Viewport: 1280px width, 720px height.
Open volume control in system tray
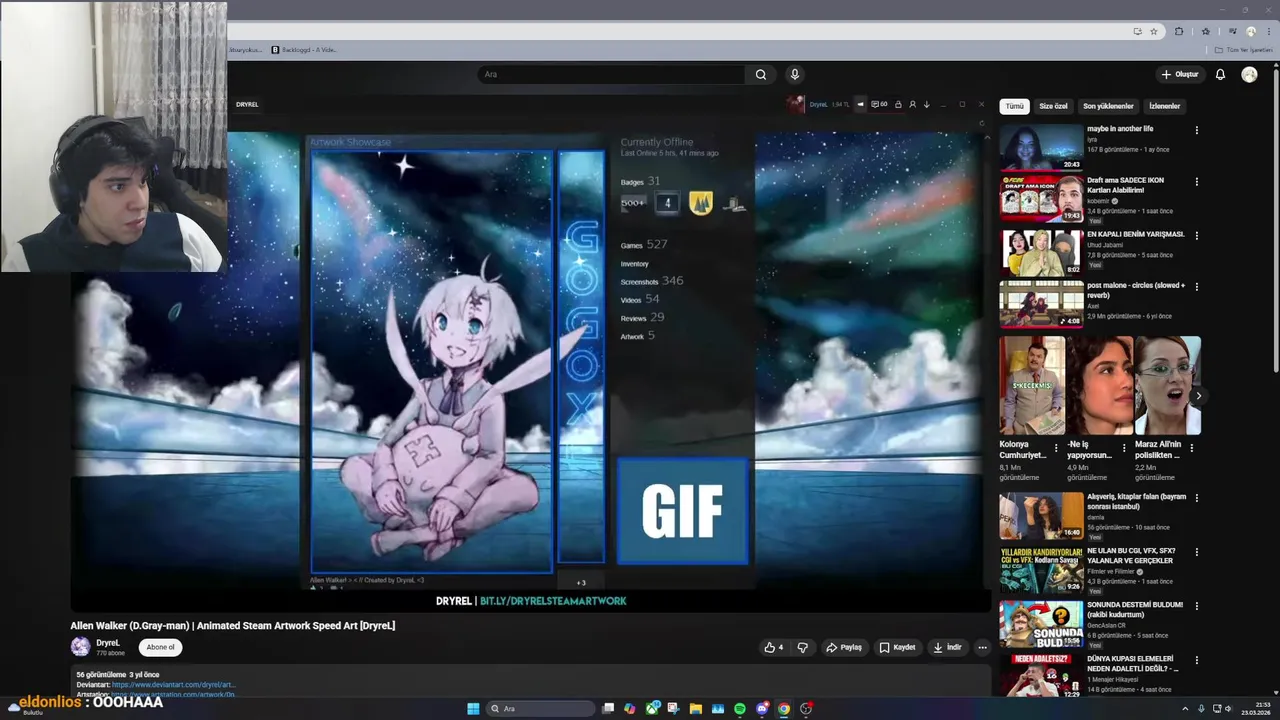tap(1229, 708)
